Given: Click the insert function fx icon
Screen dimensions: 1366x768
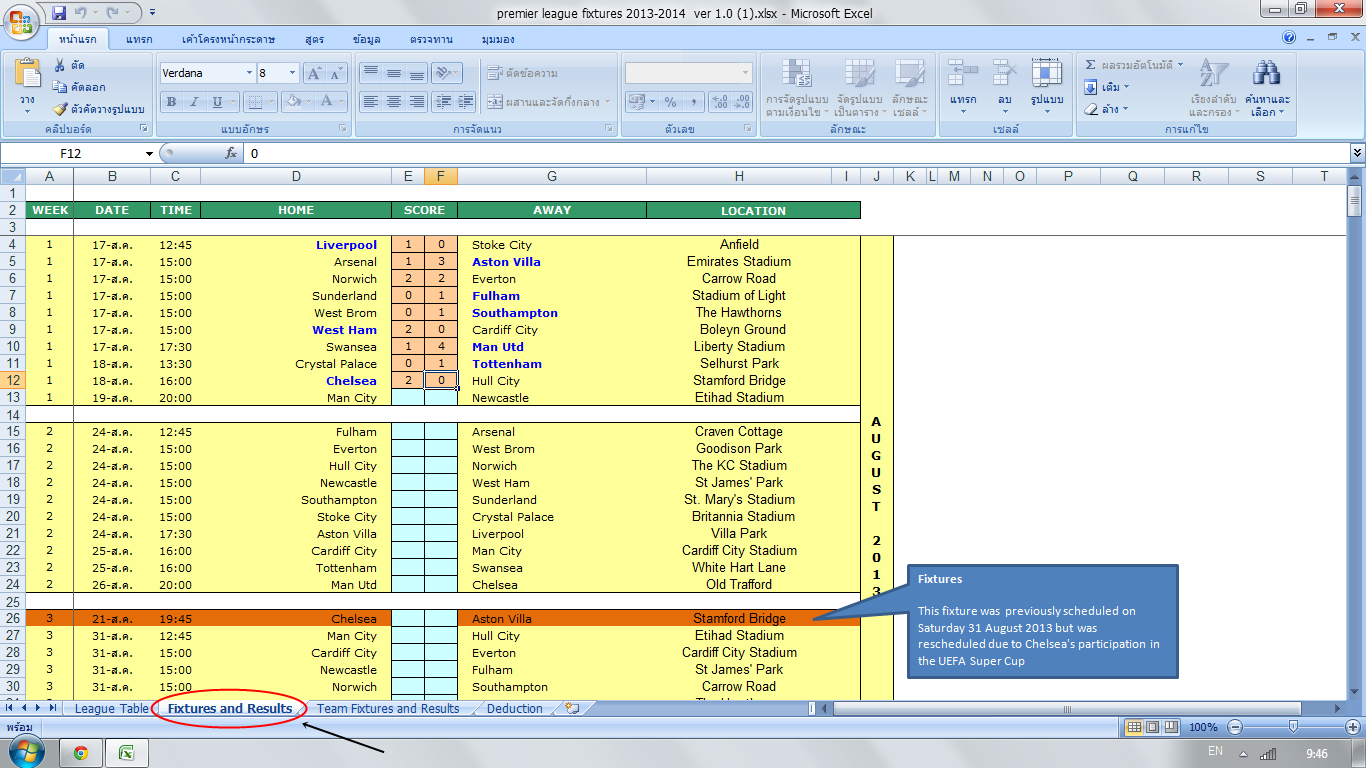Looking at the screenshot, I should coord(231,153).
